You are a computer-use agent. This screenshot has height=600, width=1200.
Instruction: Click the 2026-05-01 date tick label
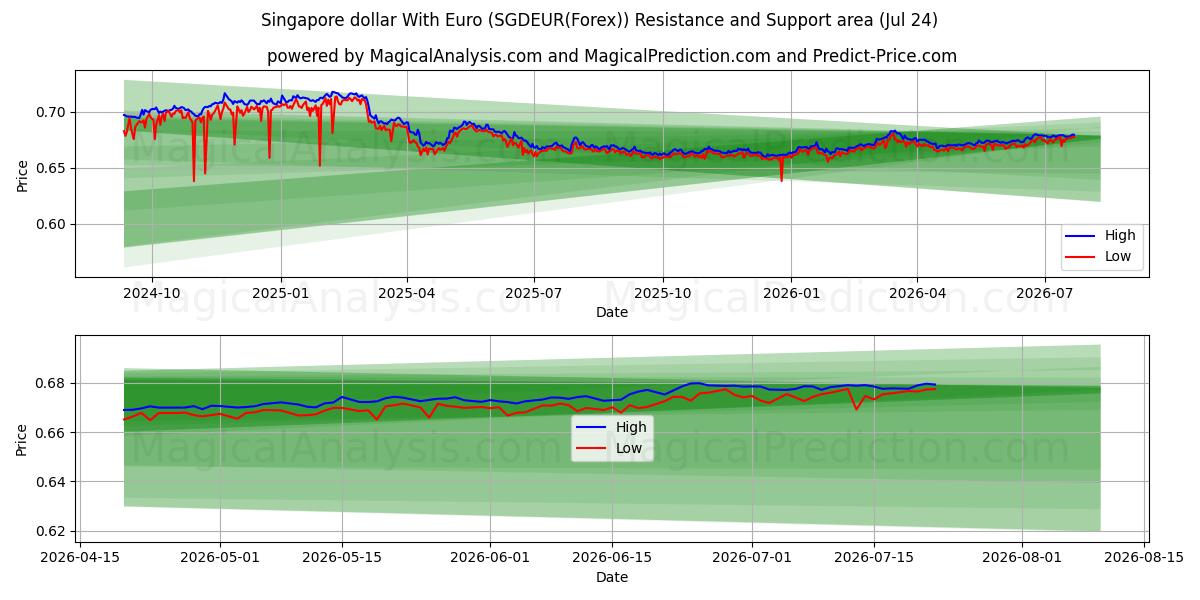click(x=220, y=558)
